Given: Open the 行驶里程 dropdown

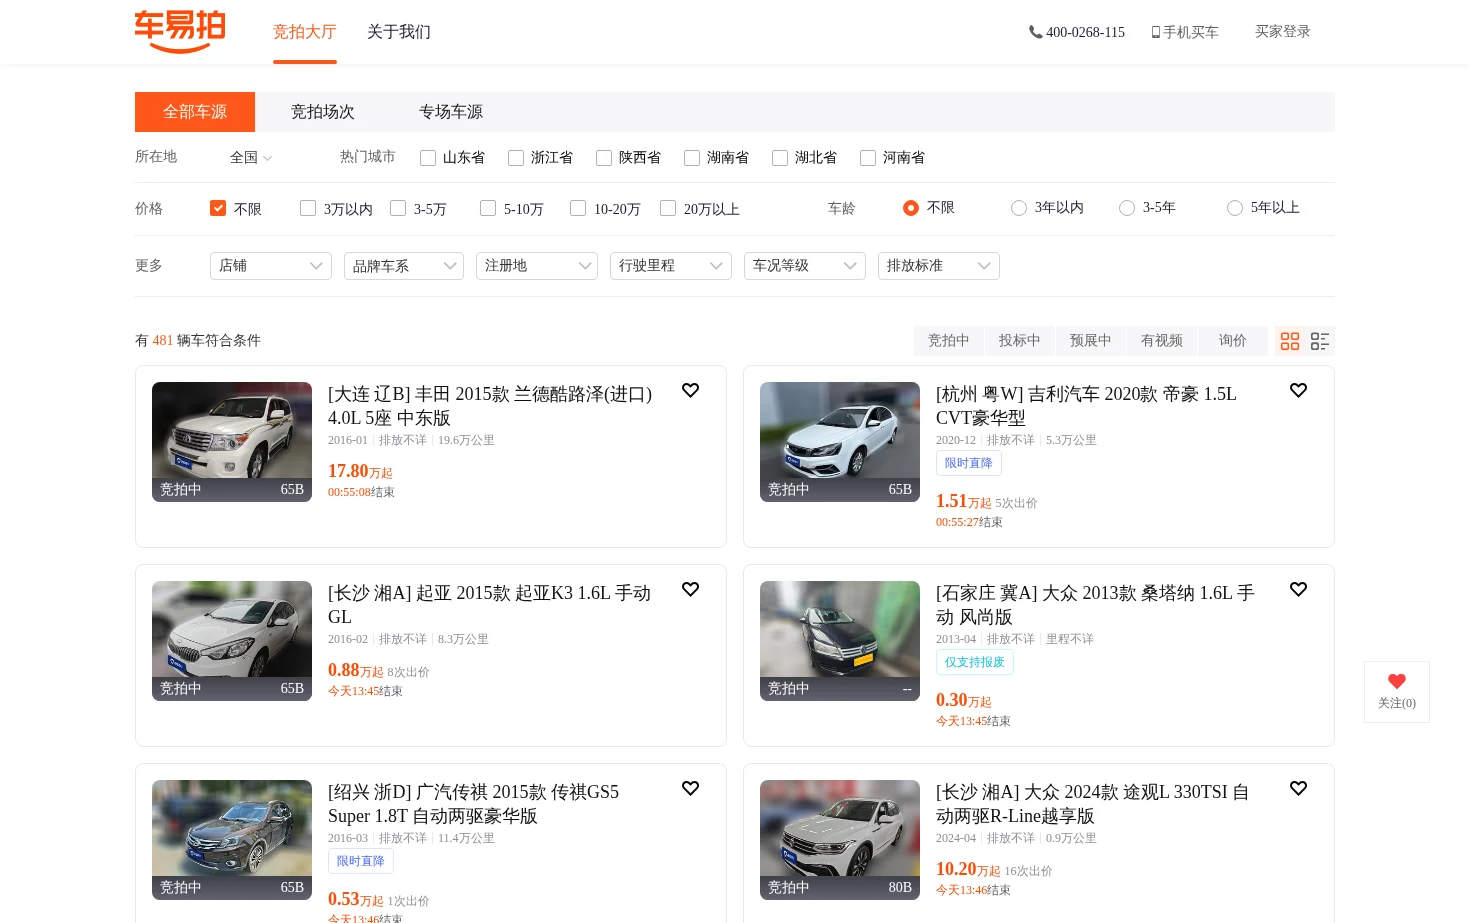Looking at the screenshot, I should pos(671,266).
